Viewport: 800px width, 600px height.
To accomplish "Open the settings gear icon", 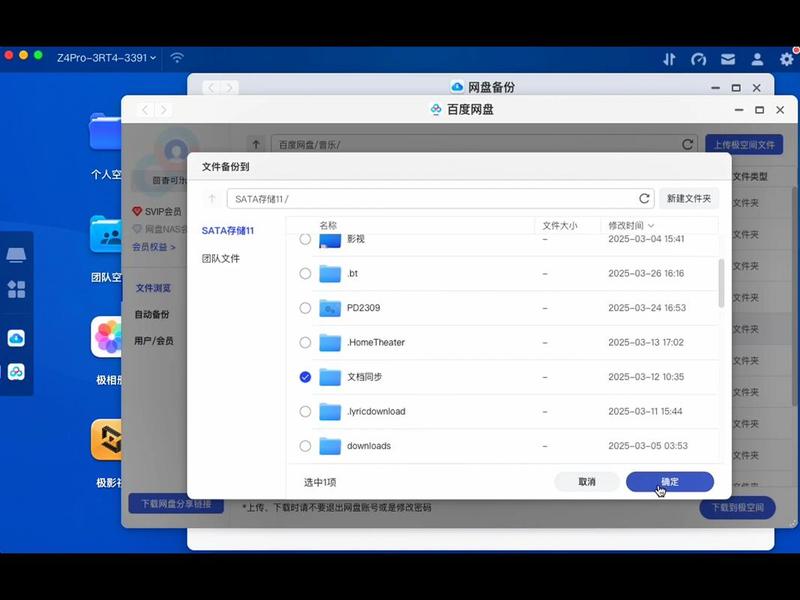I will (x=787, y=59).
